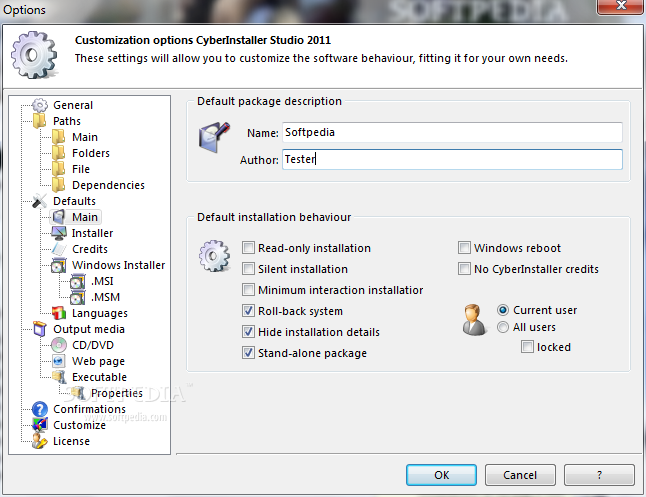Choose the License key user icon
Image resolution: width=646 pixels, height=497 pixels.
tap(40, 441)
